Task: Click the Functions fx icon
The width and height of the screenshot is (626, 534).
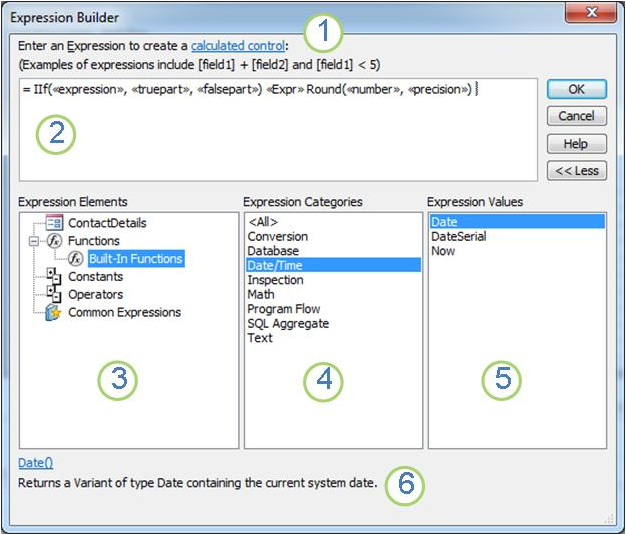Action: [x=54, y=241]
